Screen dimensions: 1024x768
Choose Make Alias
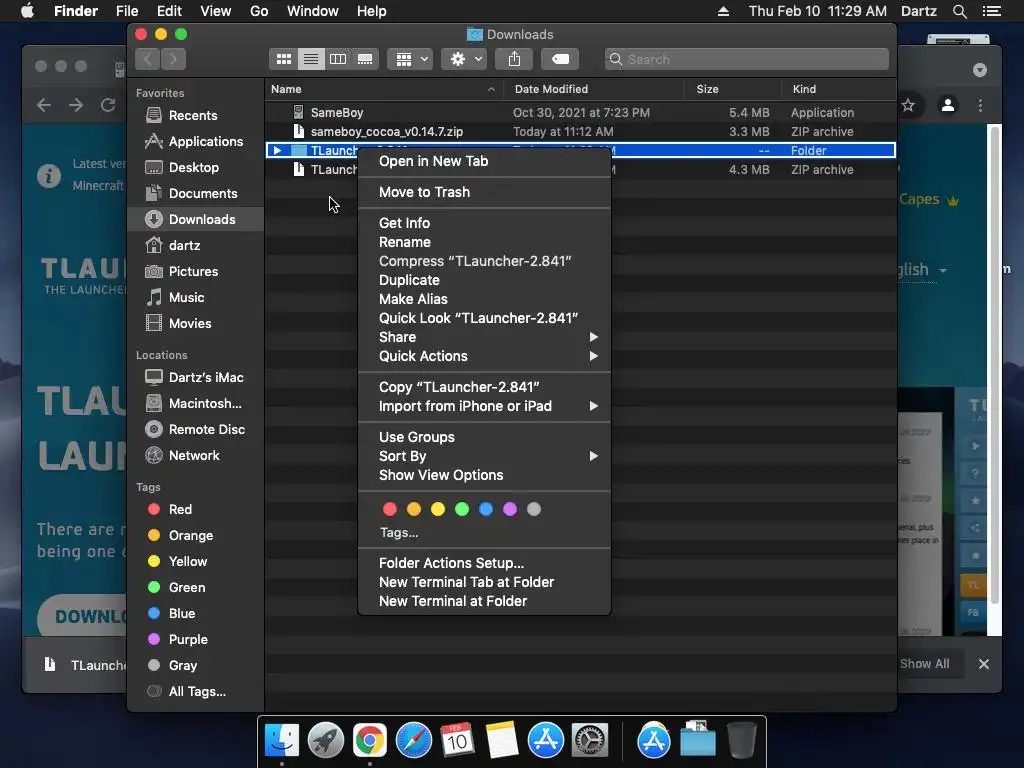point(484,299)
